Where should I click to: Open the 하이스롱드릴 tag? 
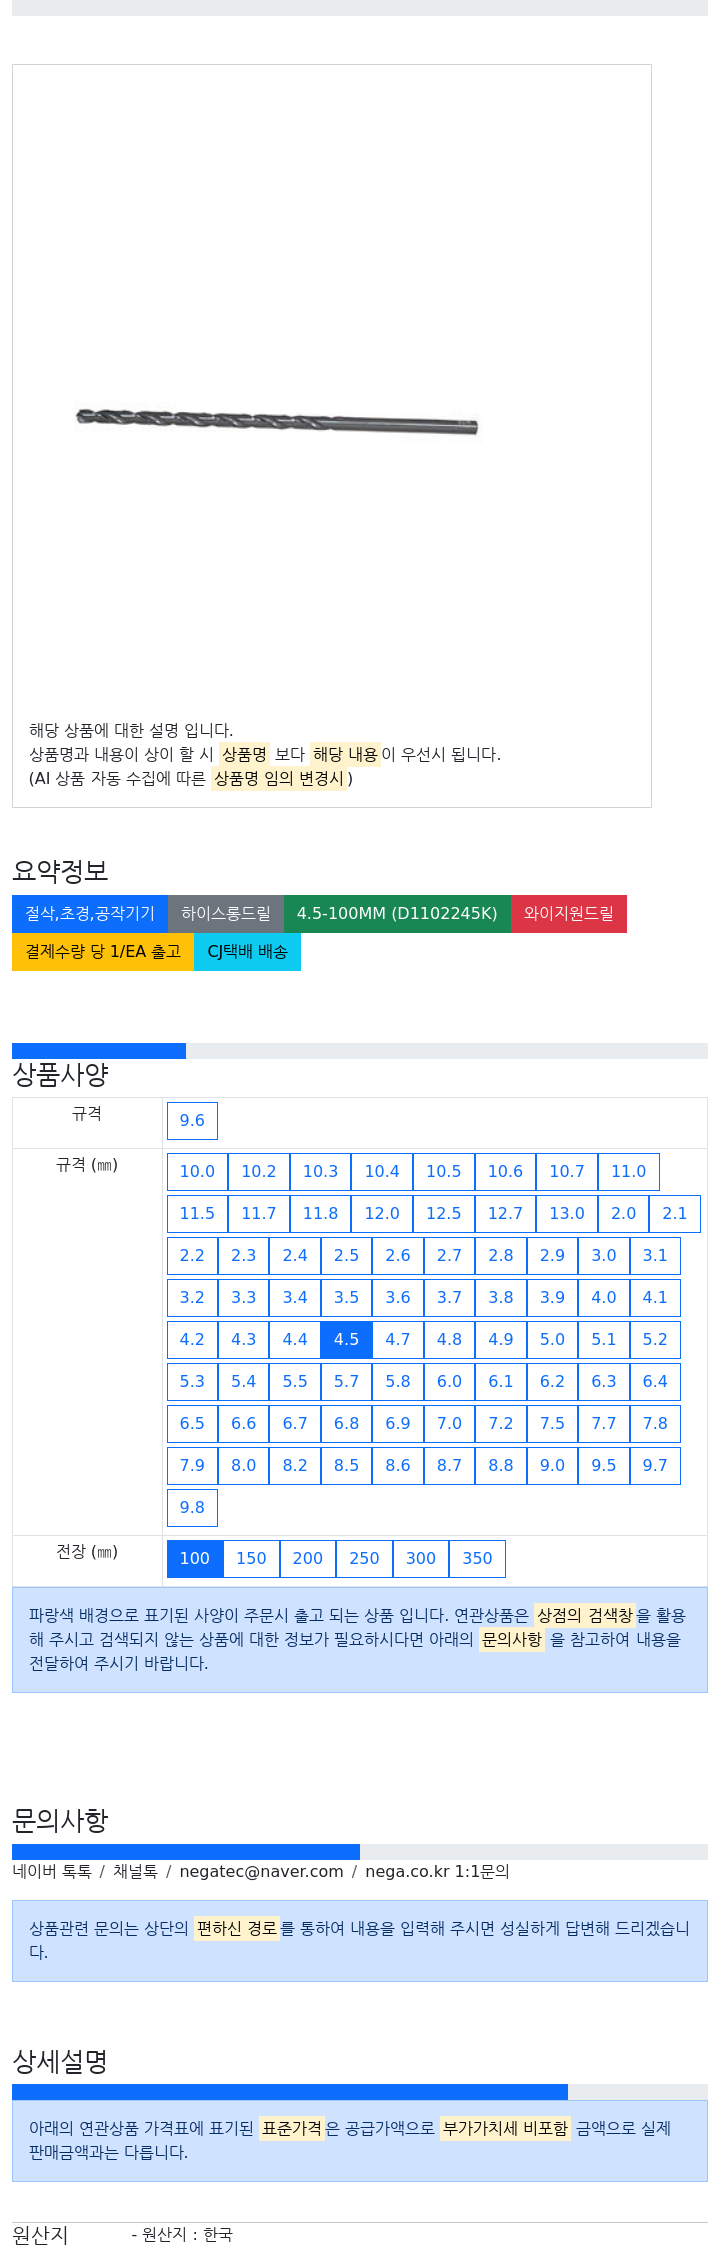(x=226, y=914)
